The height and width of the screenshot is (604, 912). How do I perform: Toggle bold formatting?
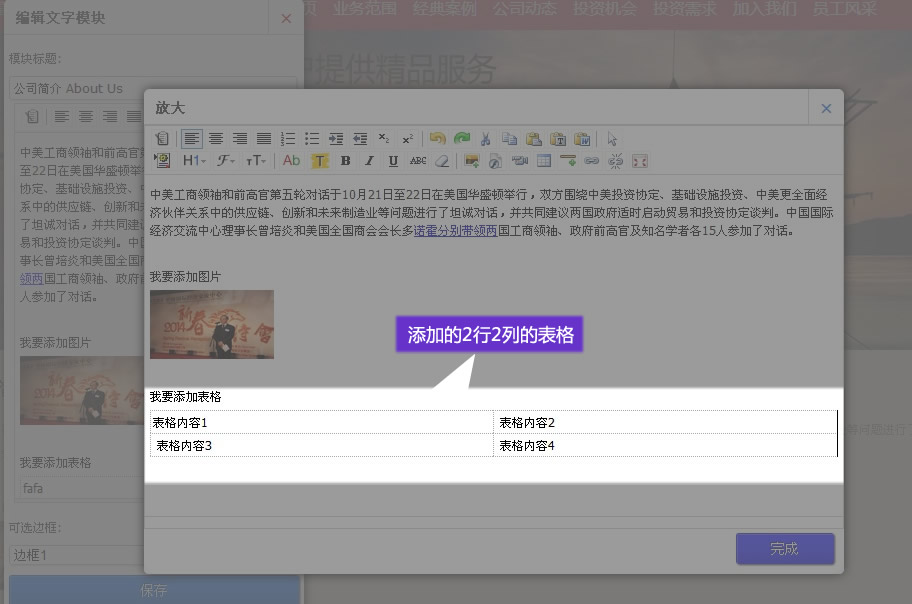click(345, 160)
